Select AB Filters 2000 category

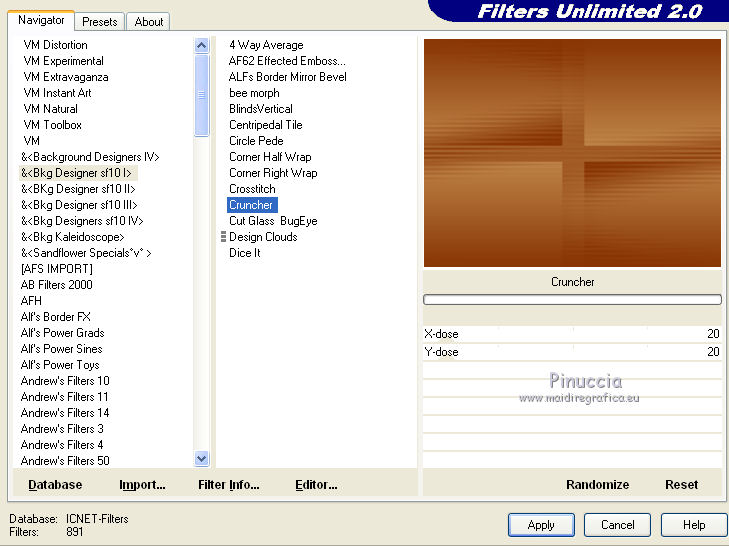(x=56, y=285)
